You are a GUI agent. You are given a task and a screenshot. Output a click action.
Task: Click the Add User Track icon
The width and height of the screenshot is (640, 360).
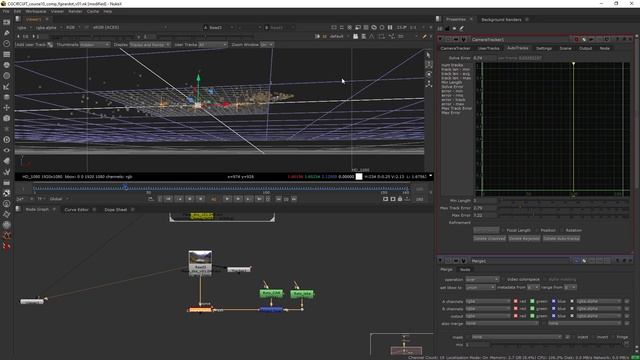(50, 44)
